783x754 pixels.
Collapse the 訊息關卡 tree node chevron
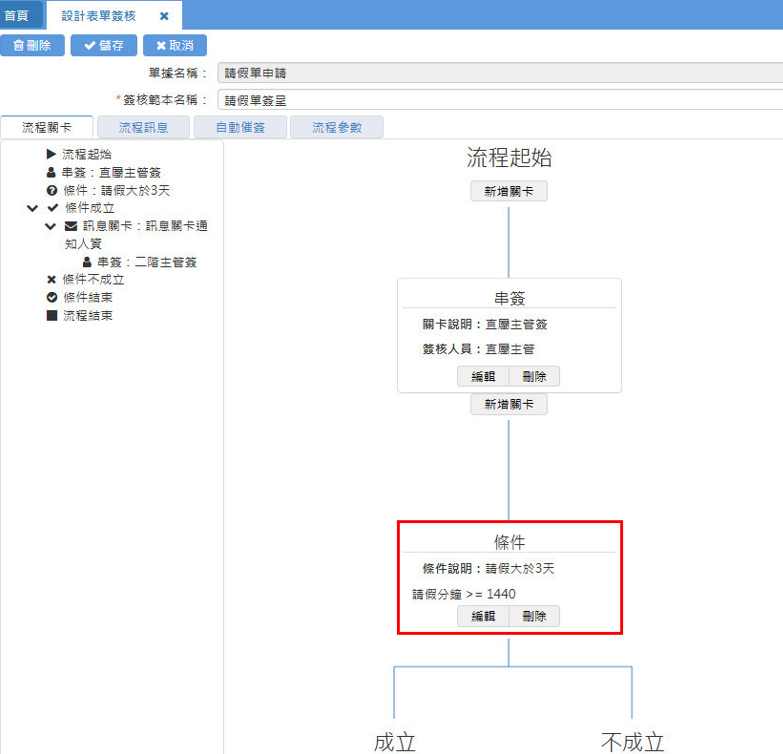(51, 227)
